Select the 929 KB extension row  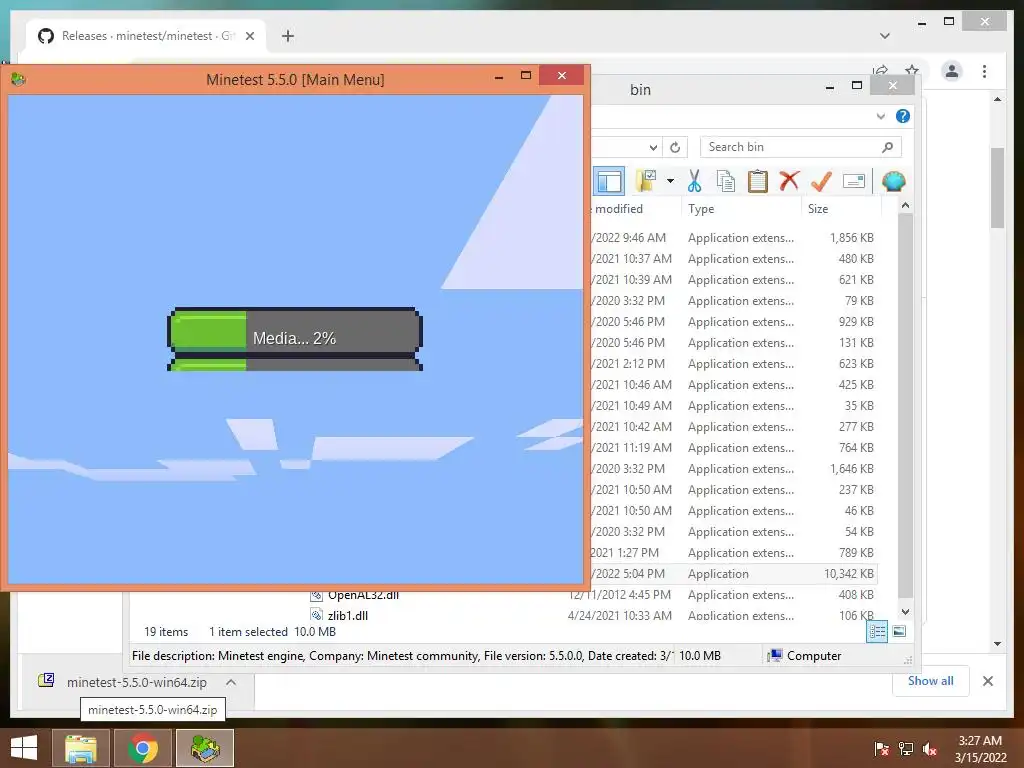tap(733, 322)
